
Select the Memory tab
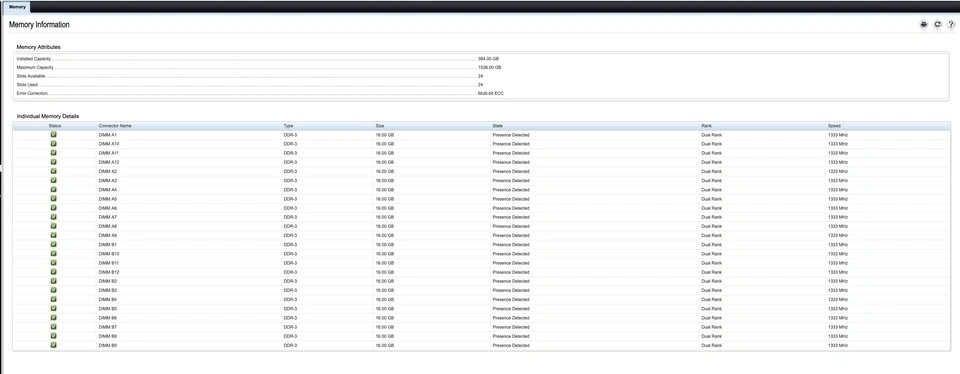click(17, 7)
